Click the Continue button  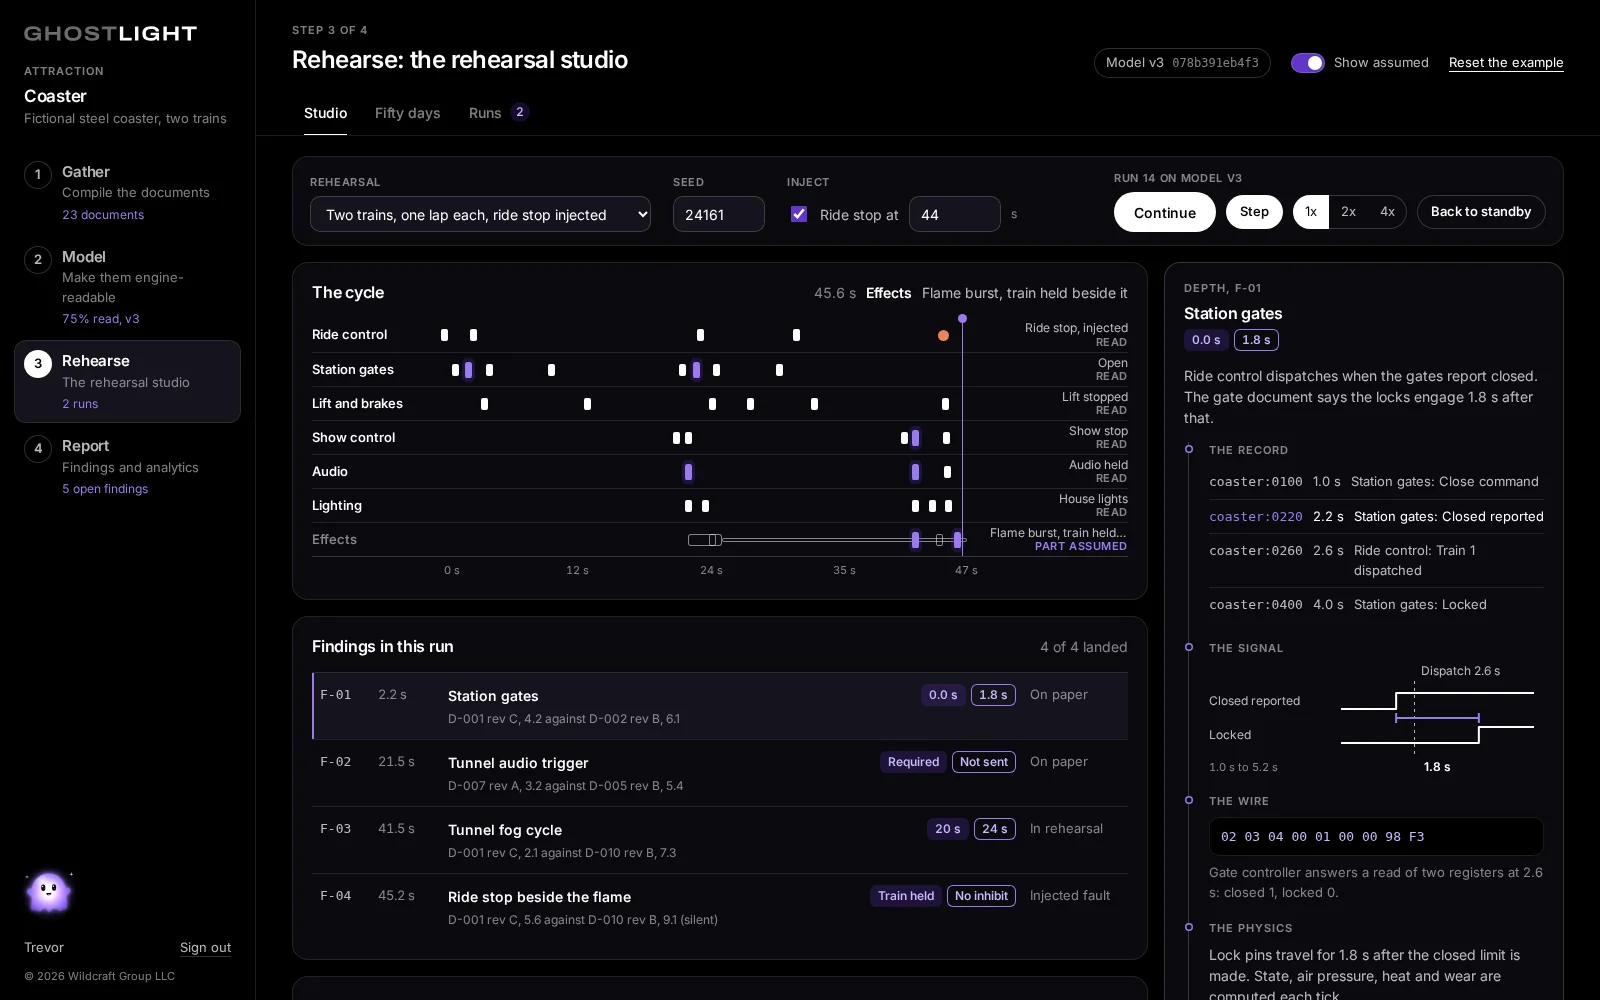tap(1165, 212)
